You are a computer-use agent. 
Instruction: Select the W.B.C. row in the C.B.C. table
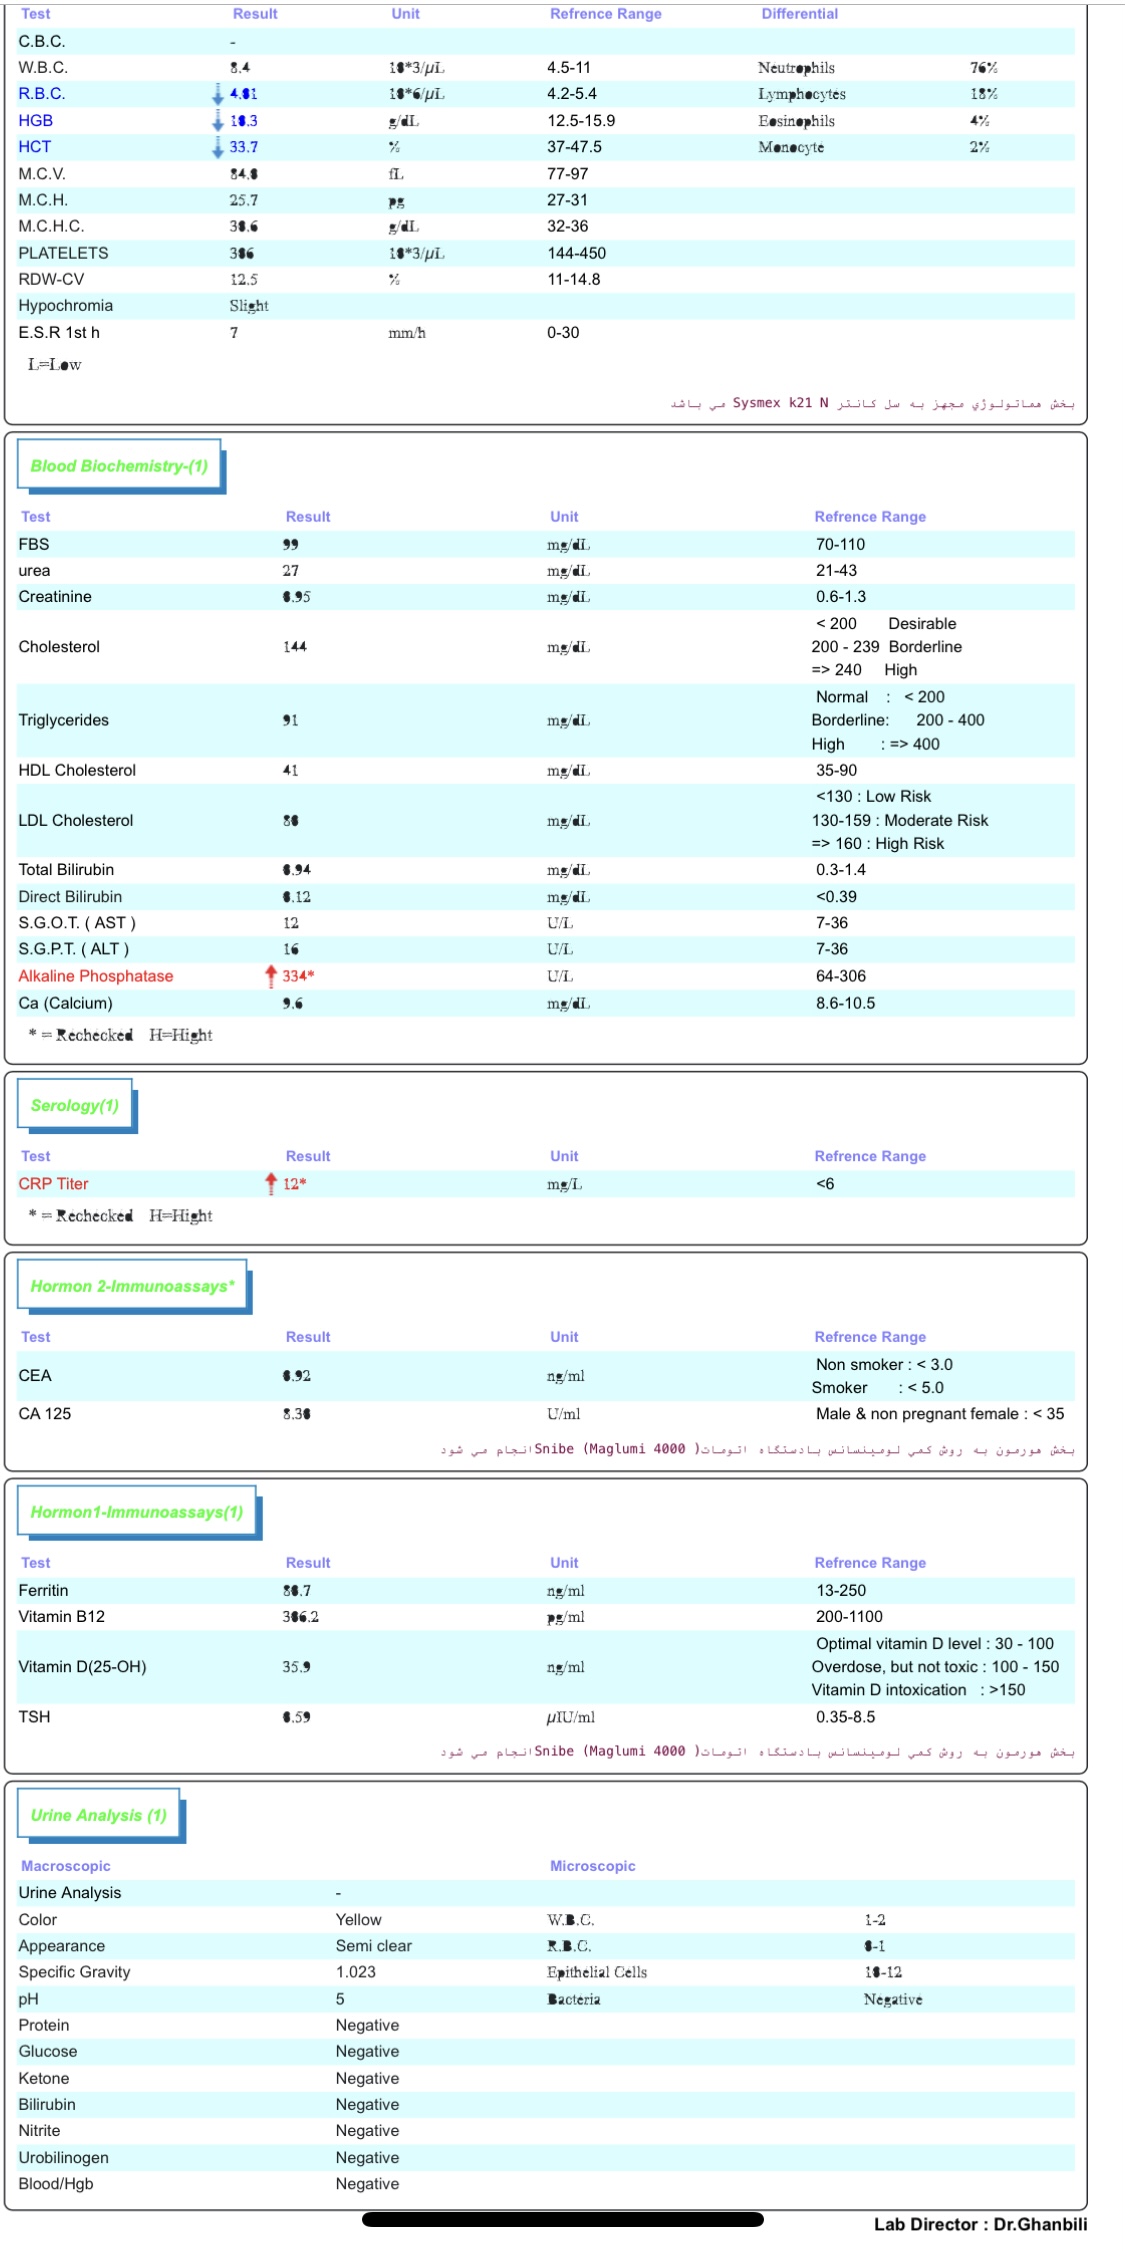coord(43,68)
